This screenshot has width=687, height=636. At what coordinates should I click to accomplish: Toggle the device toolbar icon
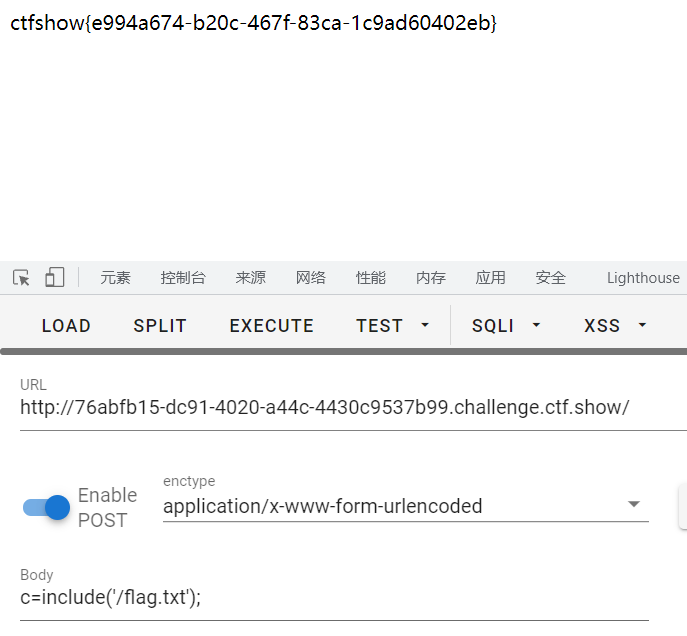(55, 277)
